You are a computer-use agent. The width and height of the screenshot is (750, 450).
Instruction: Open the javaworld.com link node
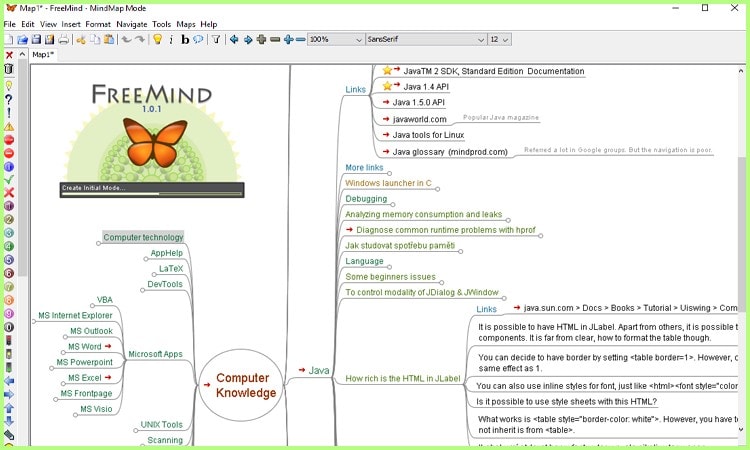coord(419,119)
